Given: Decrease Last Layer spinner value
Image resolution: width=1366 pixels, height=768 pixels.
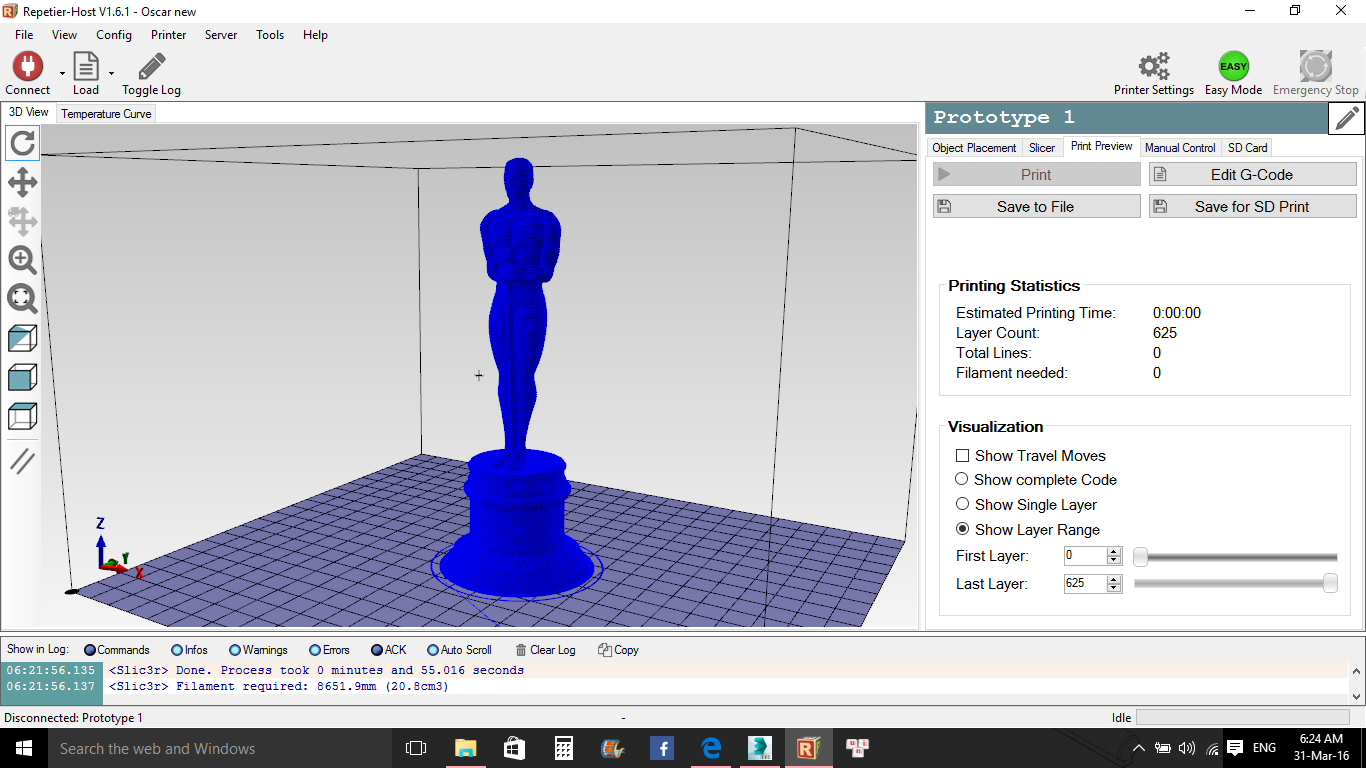Looking at the screenshot, I should coord(1114,588).
